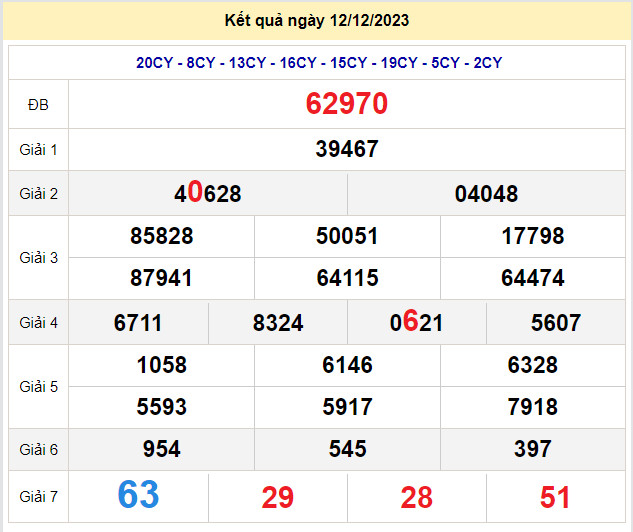Click fifth prize number 5917
Screen dimensions: 633x532
coord(347,407)
